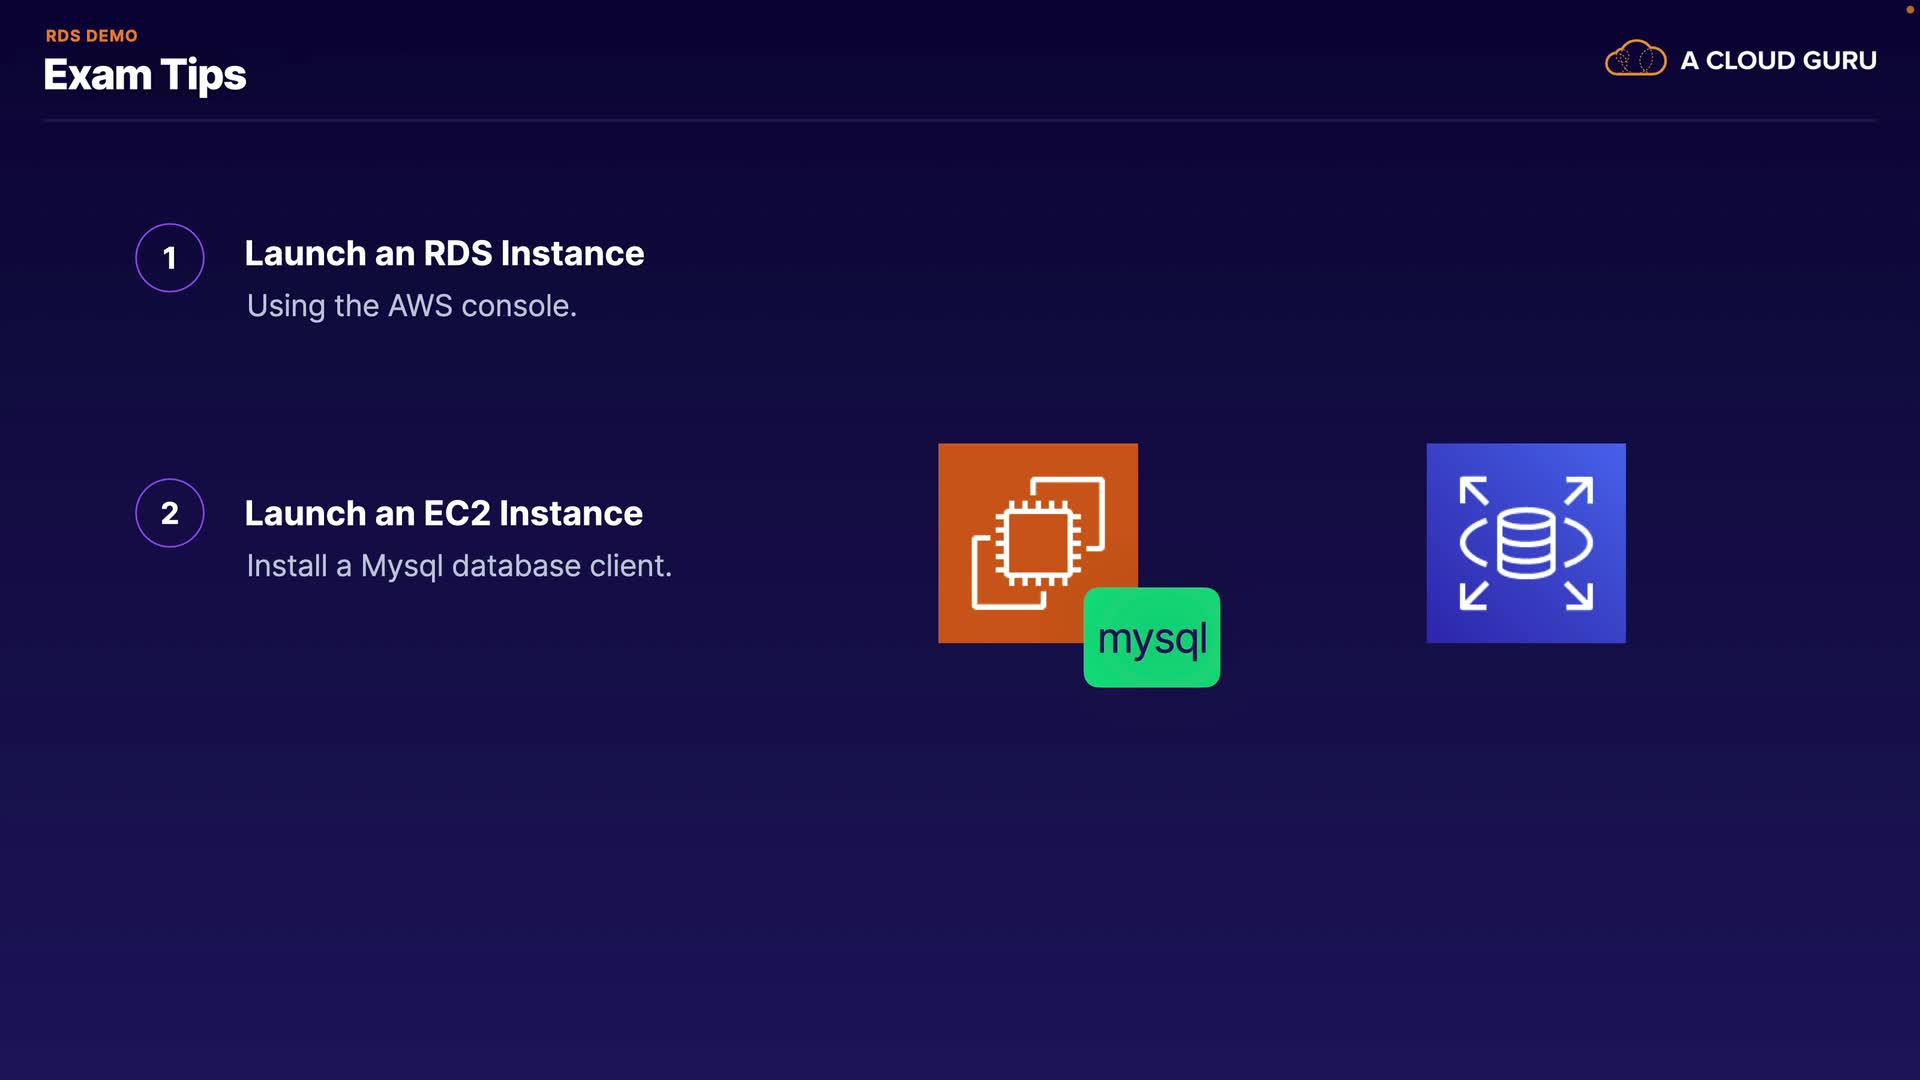Click the database cylinder inside RDS icon
Image resolution: width=1920 pixels, height=1080 pixels.
coord(1526,543)
